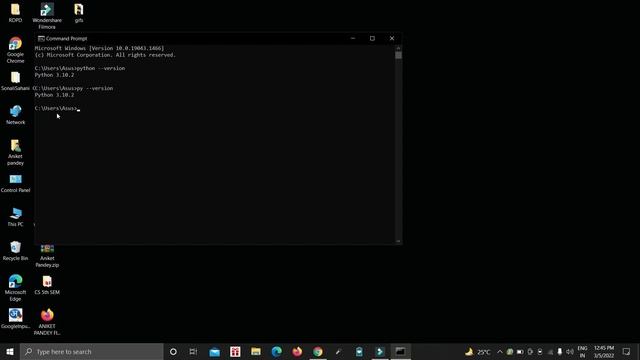Image resolution: width=640 pixels, height=360 pixels.
Task: Launch Microsoft Edge desktop shortcut
Action: [x=16, y=288]
